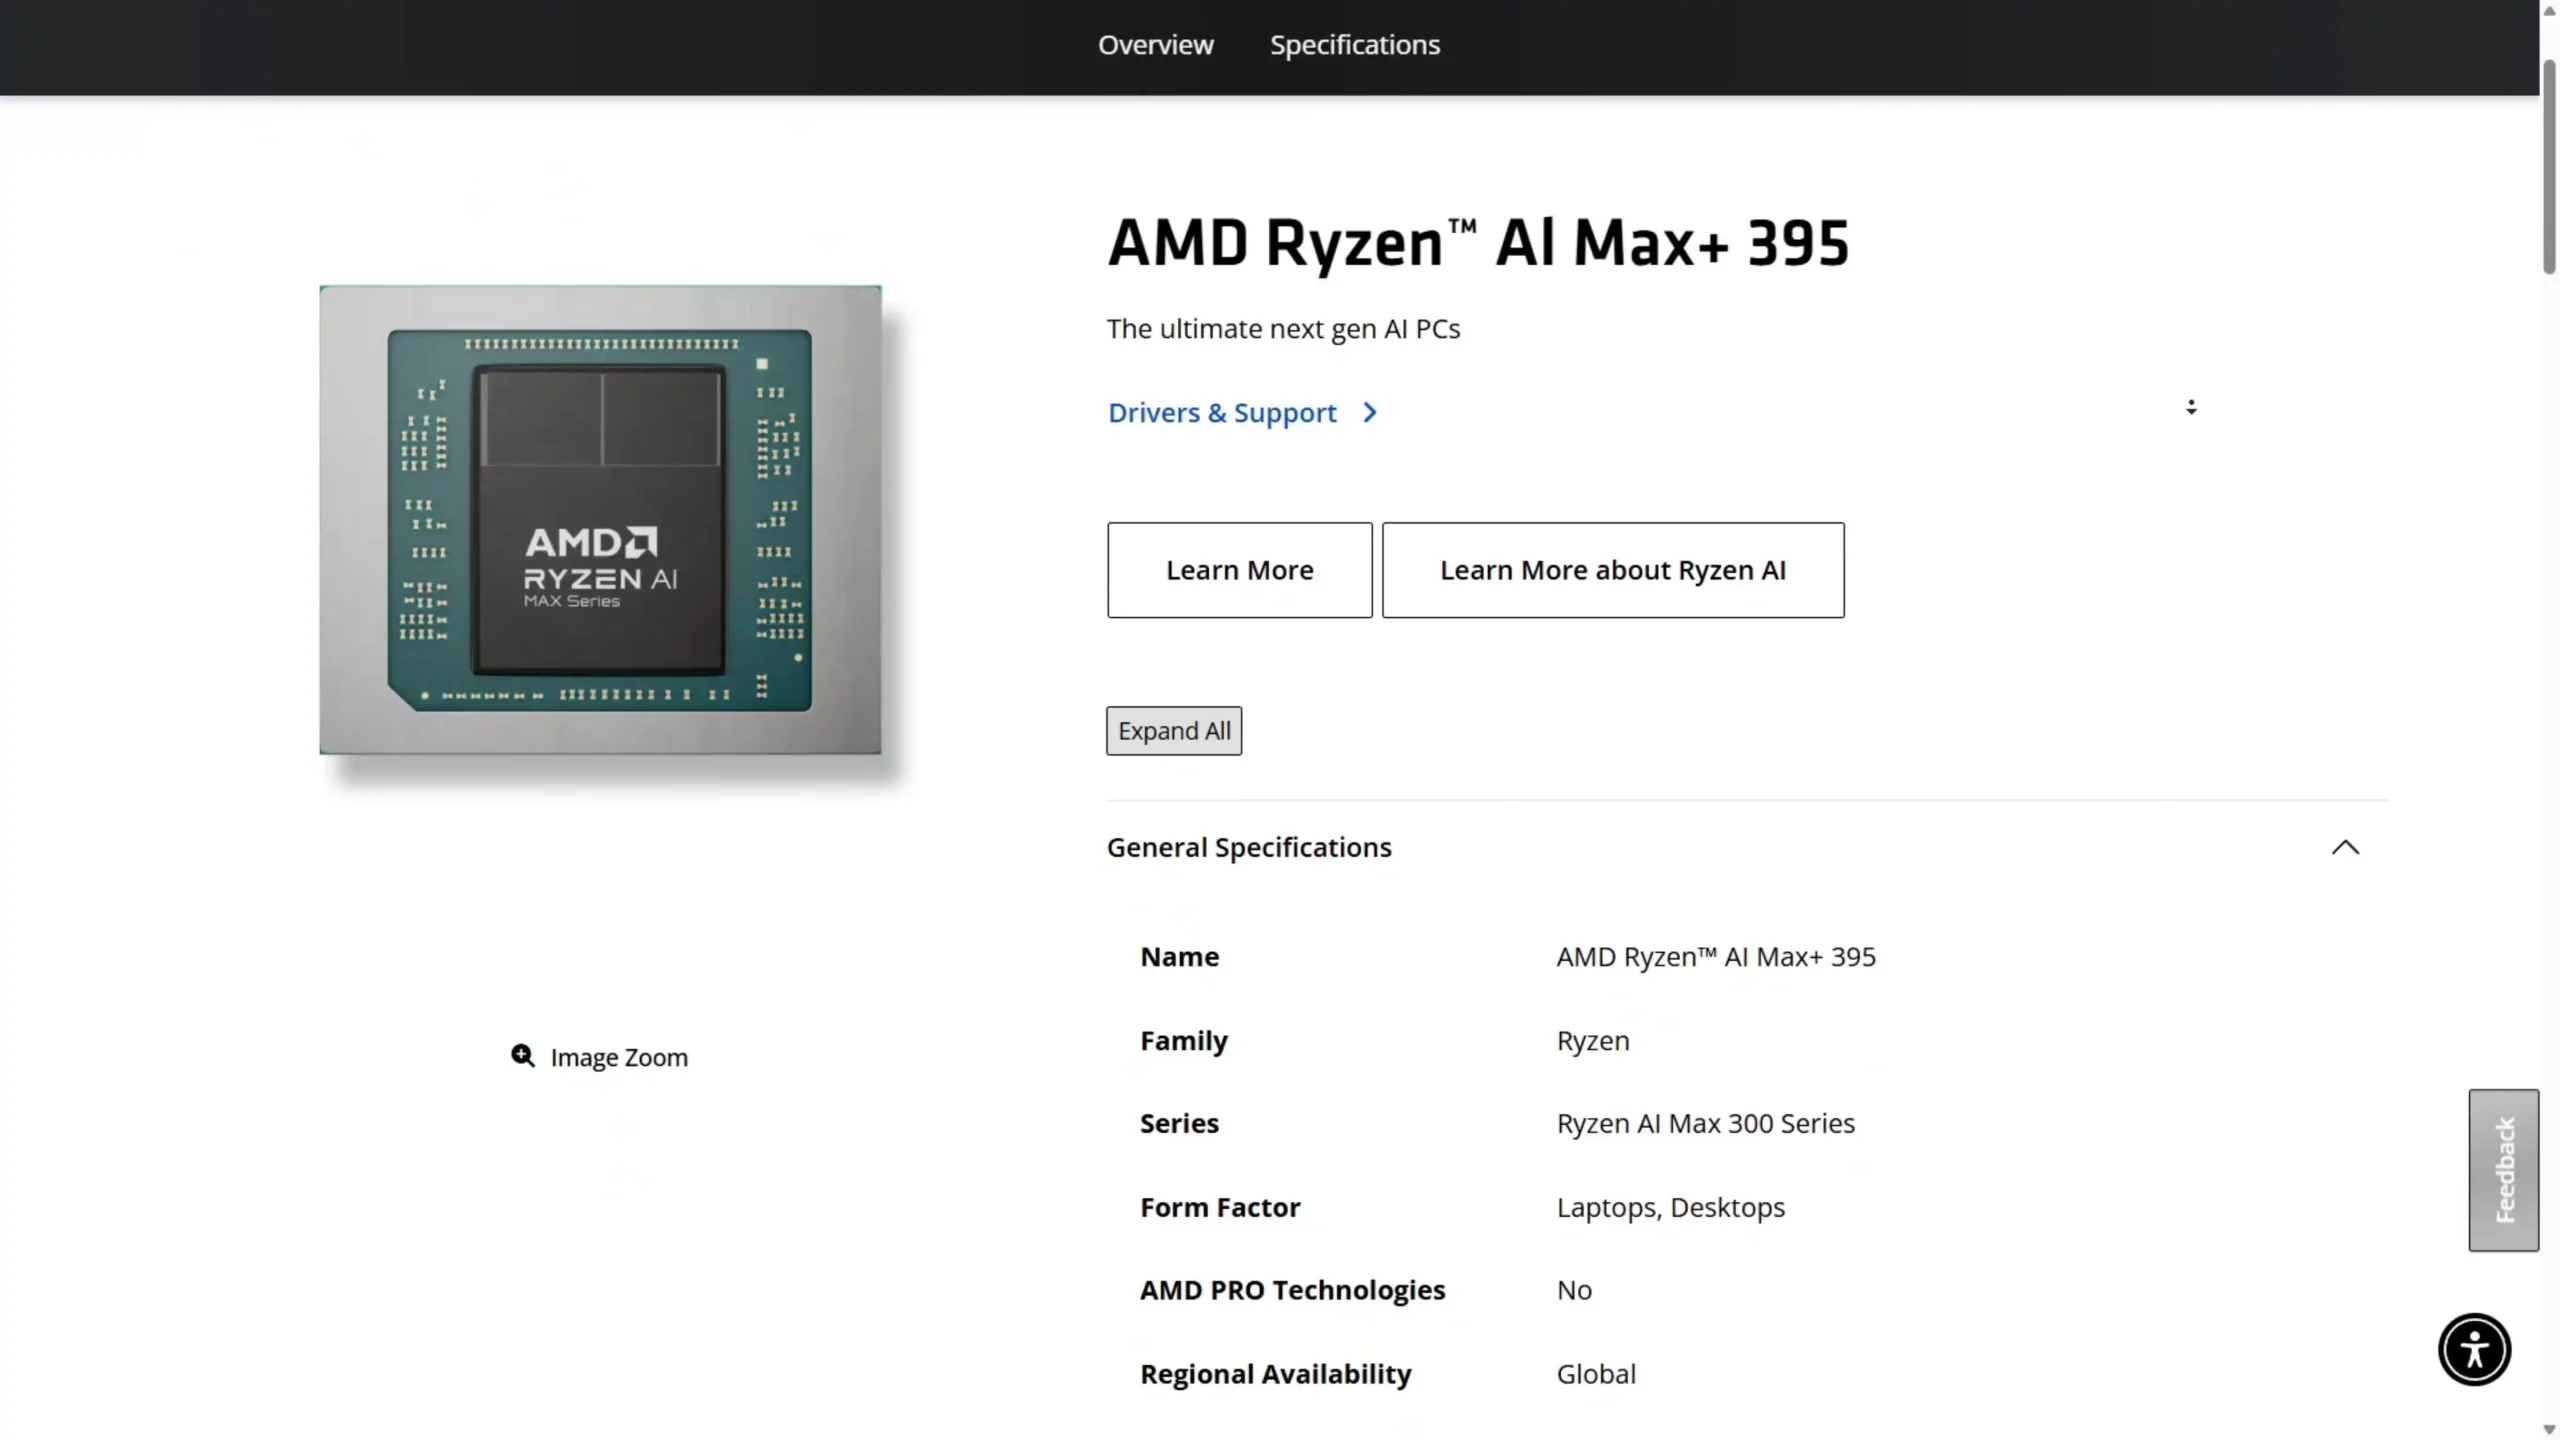
Task: Click the General Specifications section header
Action: point(1249,848)
